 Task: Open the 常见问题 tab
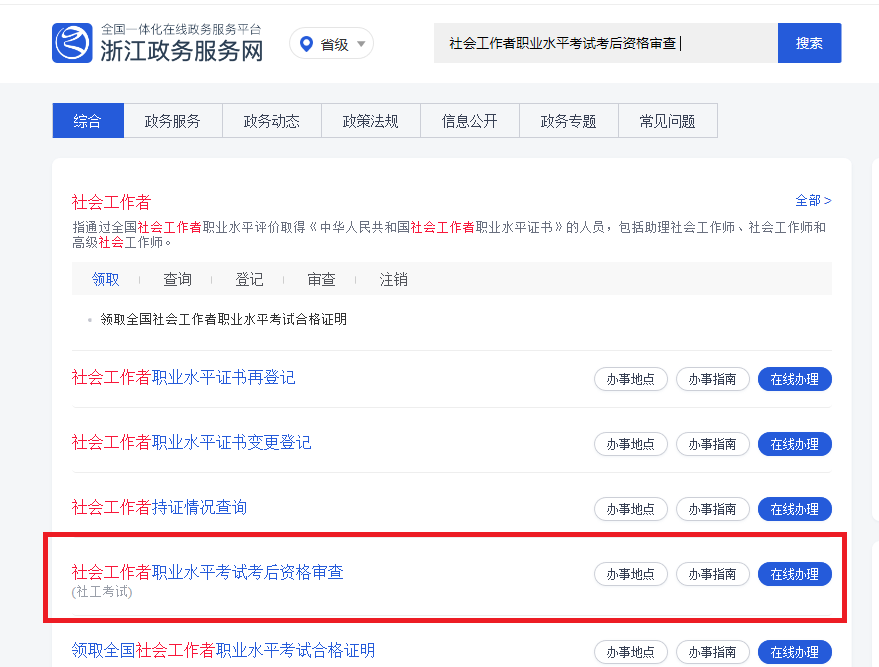pos(668,121)
